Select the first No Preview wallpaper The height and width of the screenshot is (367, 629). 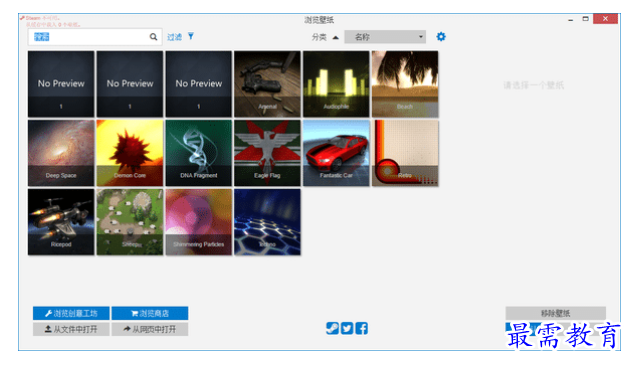click(61, 84)
